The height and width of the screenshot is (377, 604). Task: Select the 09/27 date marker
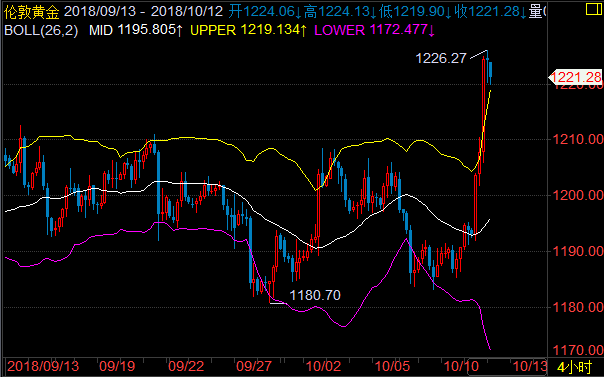254,366
